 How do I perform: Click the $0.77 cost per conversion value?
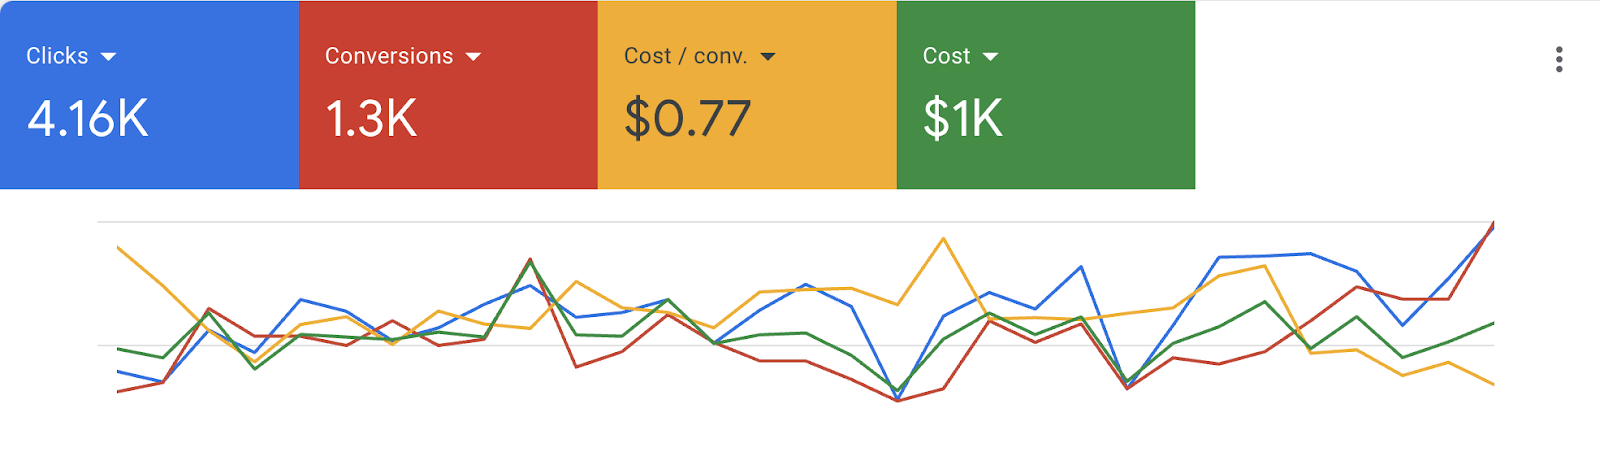coord(687,119)
